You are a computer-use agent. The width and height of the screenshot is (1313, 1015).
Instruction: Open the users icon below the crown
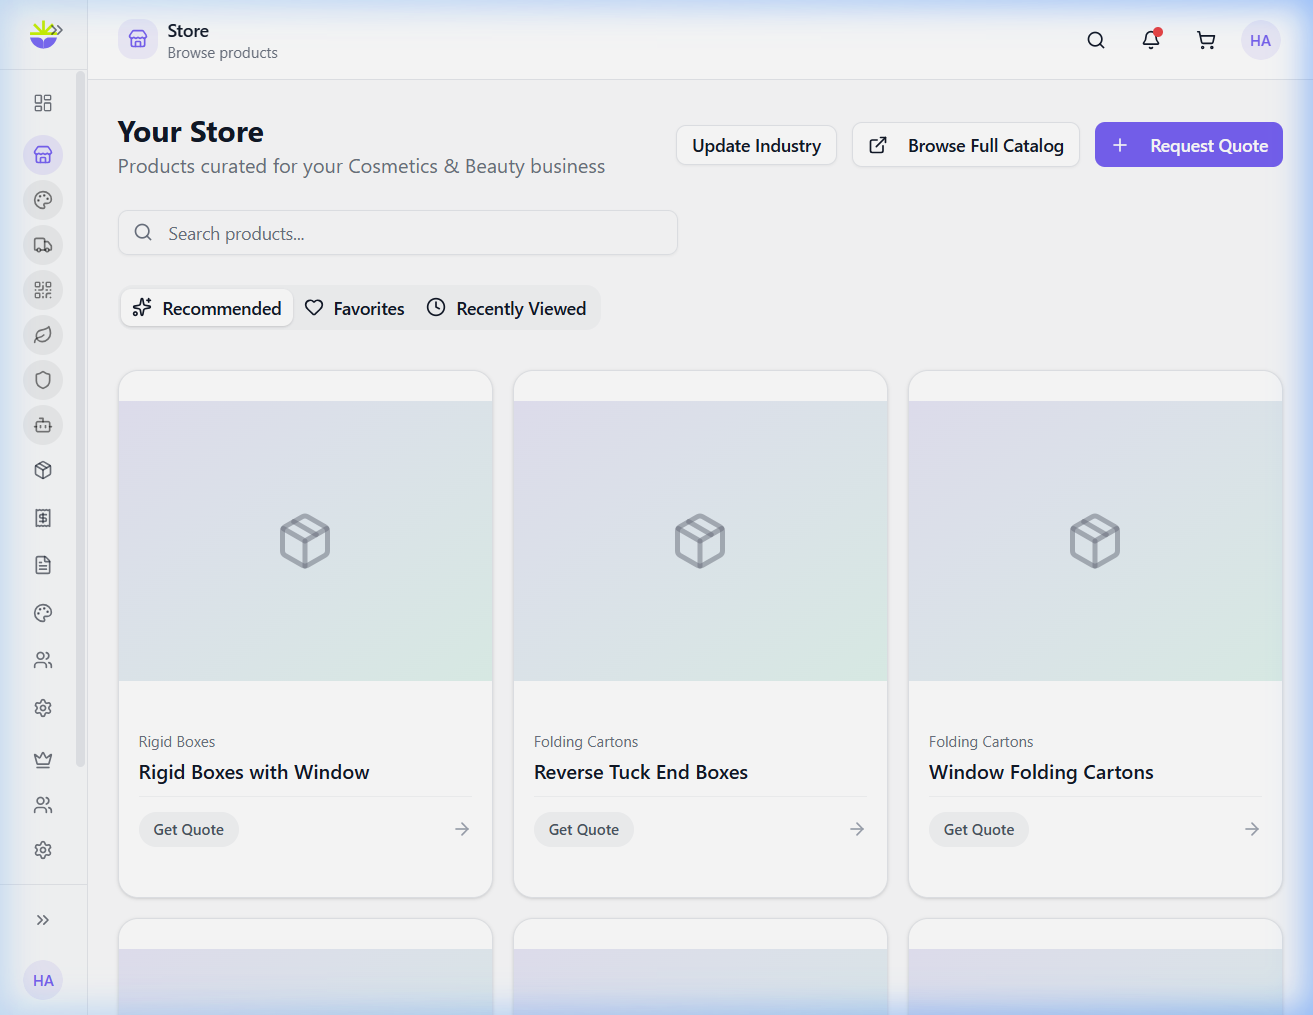coord(43,805)
